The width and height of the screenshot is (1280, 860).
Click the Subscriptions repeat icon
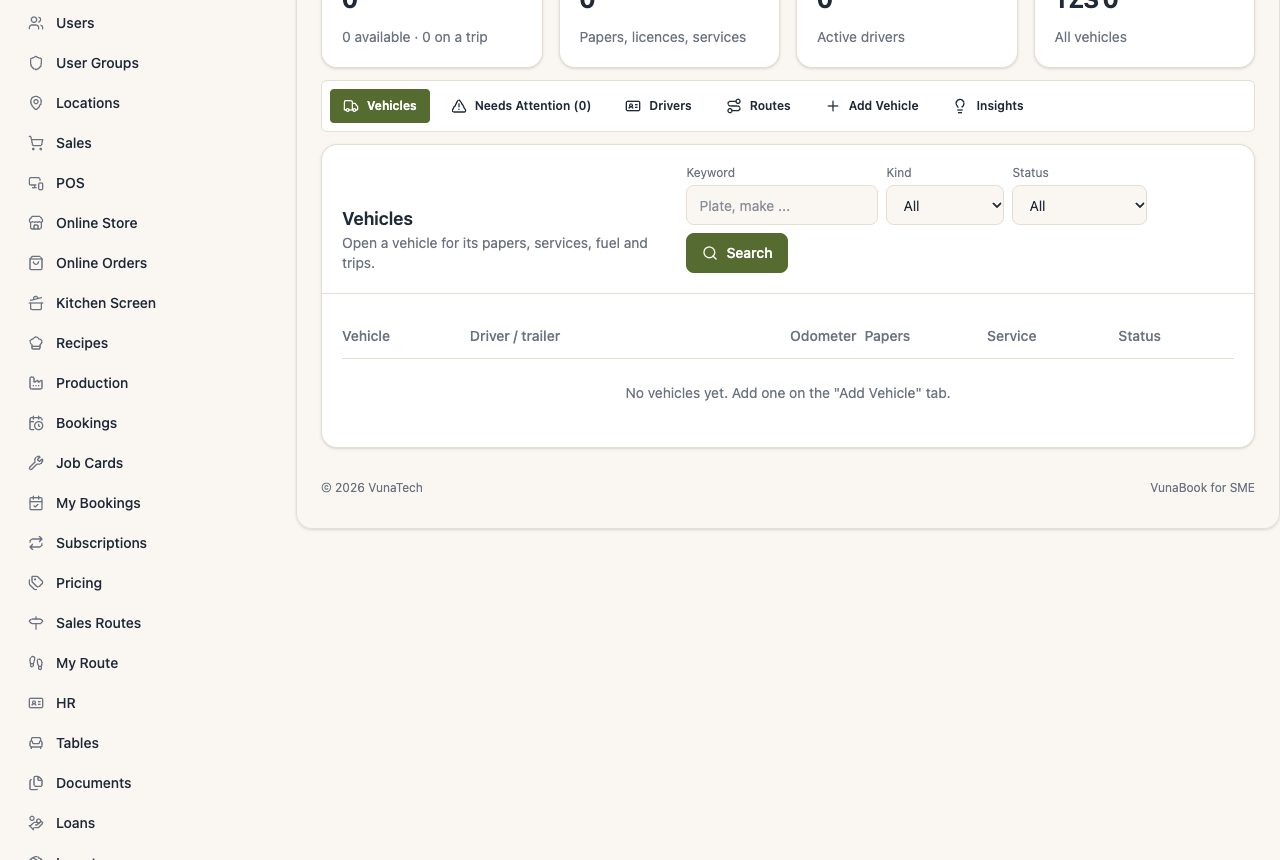(x=36, y=543)
